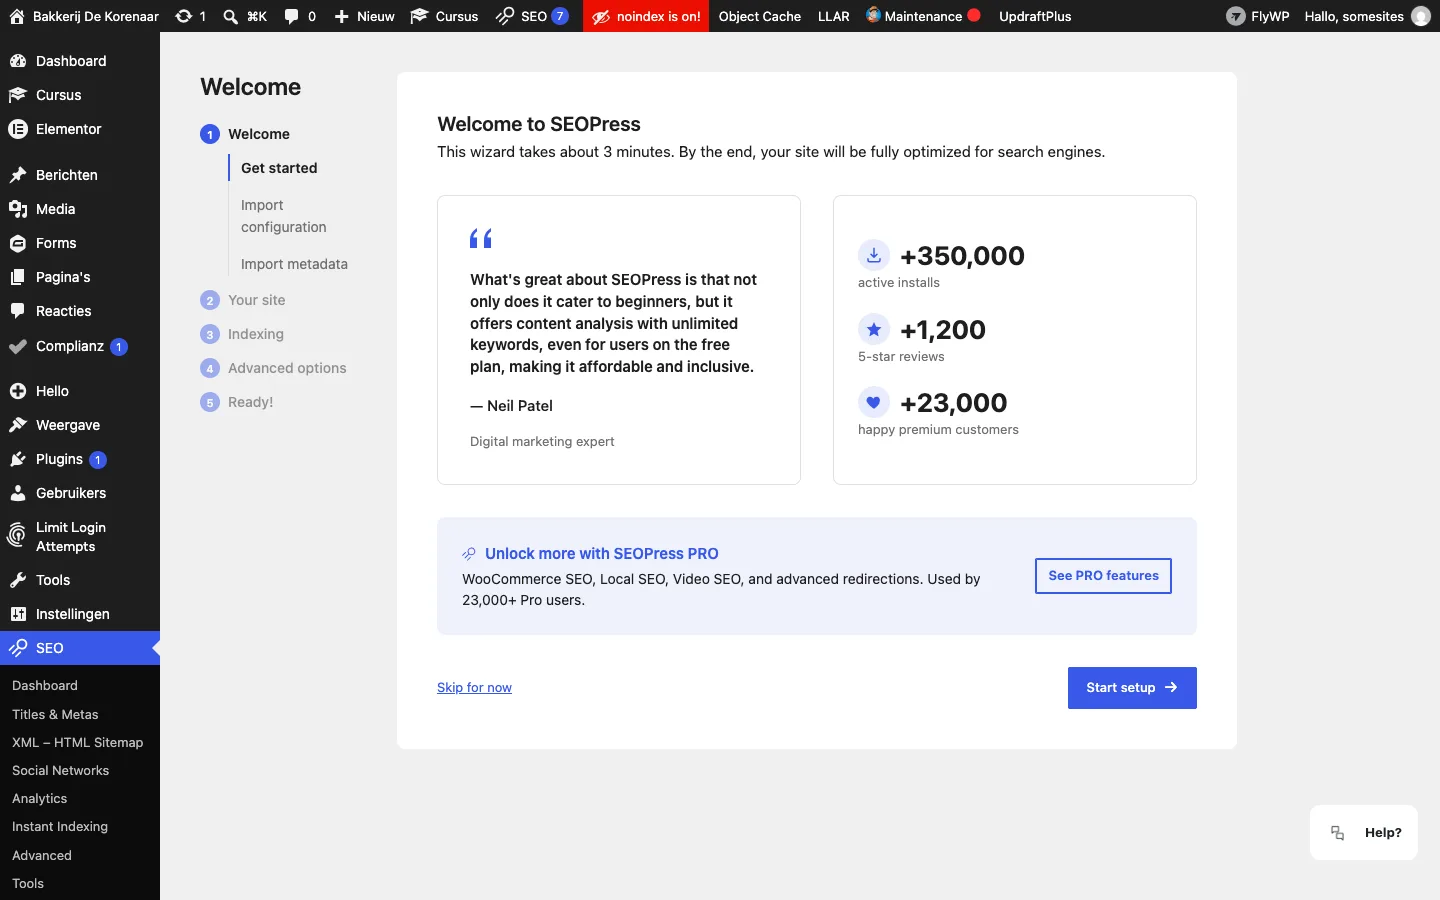Open the search magnifier in admin bar
Viewport: 1440px width, 900px height.
[230, 16]
